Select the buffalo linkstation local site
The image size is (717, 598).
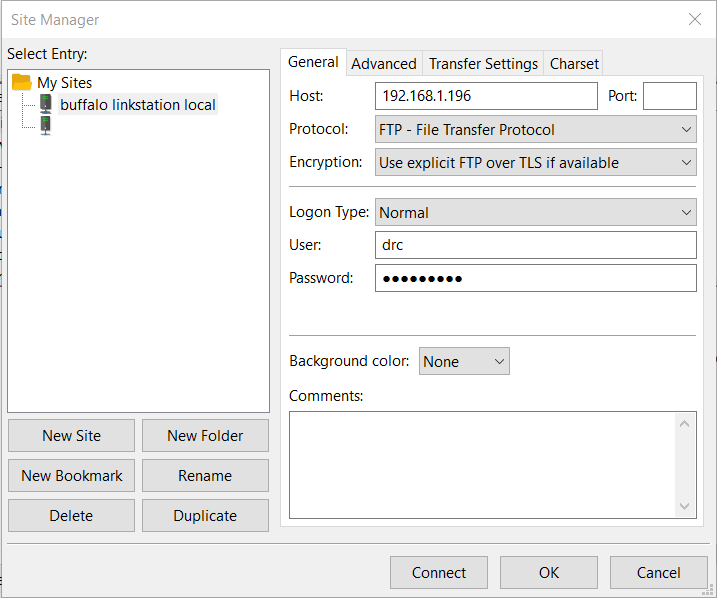pyautogui.click(x=138, y=105)
